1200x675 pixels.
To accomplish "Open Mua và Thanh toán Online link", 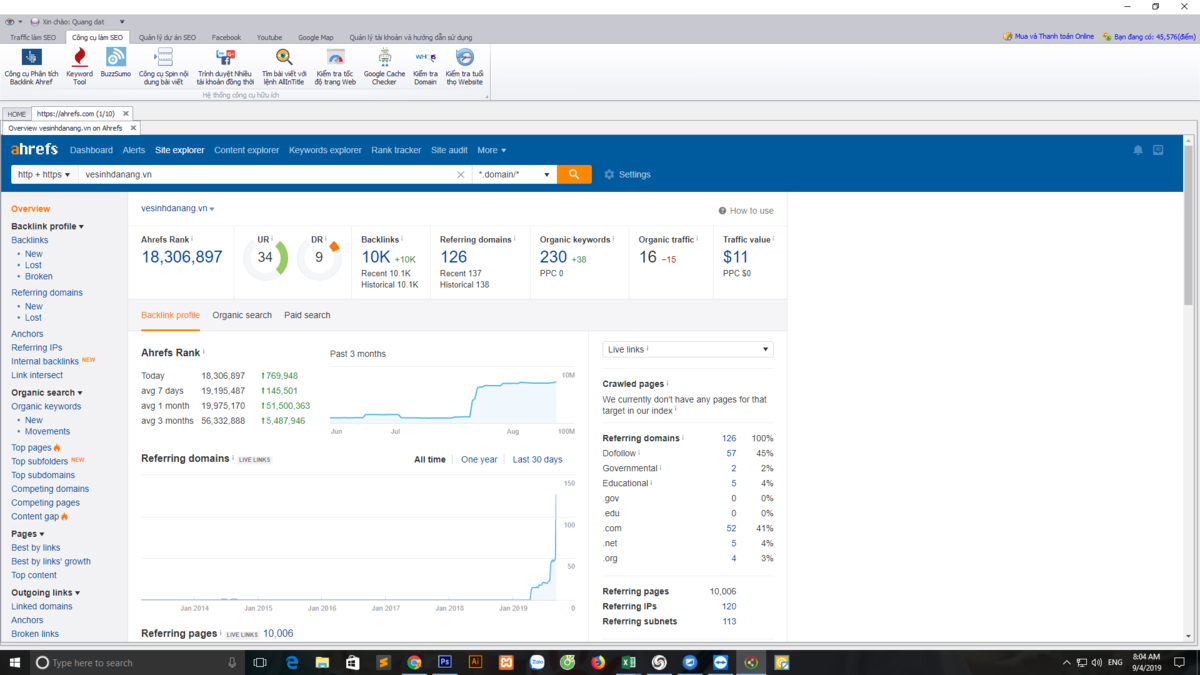I will tap(1049, 36).
